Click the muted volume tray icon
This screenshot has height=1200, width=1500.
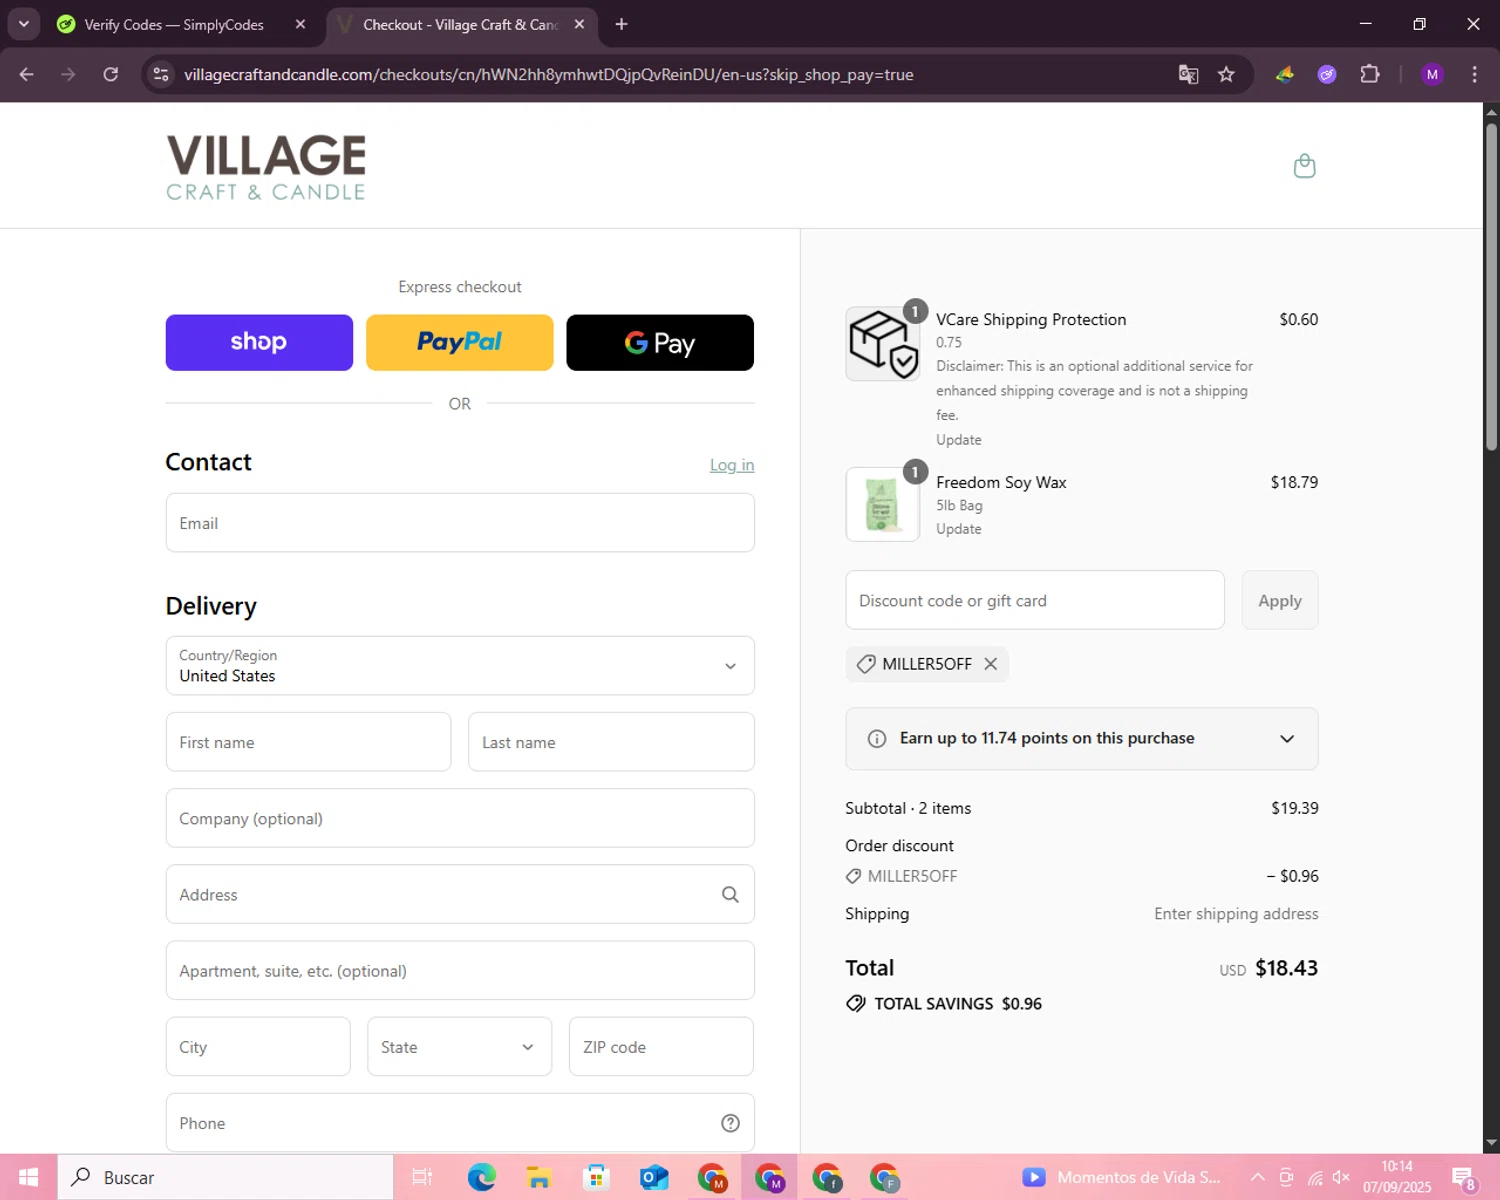[1342, 1177]
